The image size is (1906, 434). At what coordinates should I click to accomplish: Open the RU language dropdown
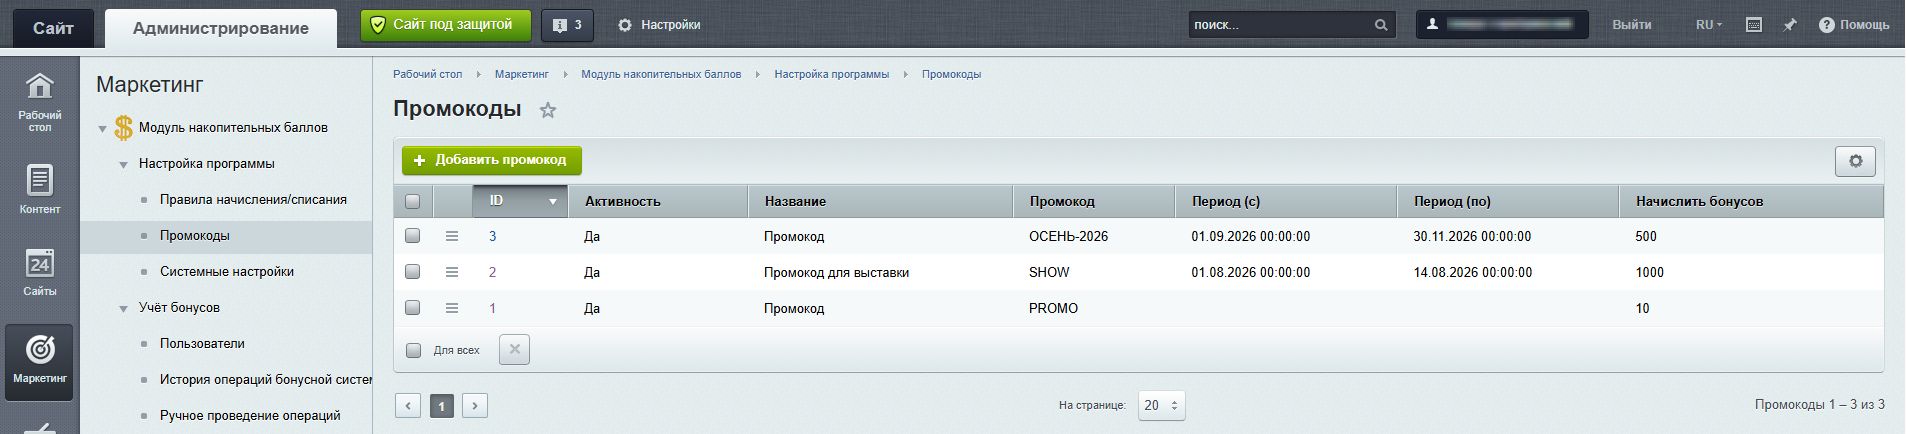(1709, 25)
